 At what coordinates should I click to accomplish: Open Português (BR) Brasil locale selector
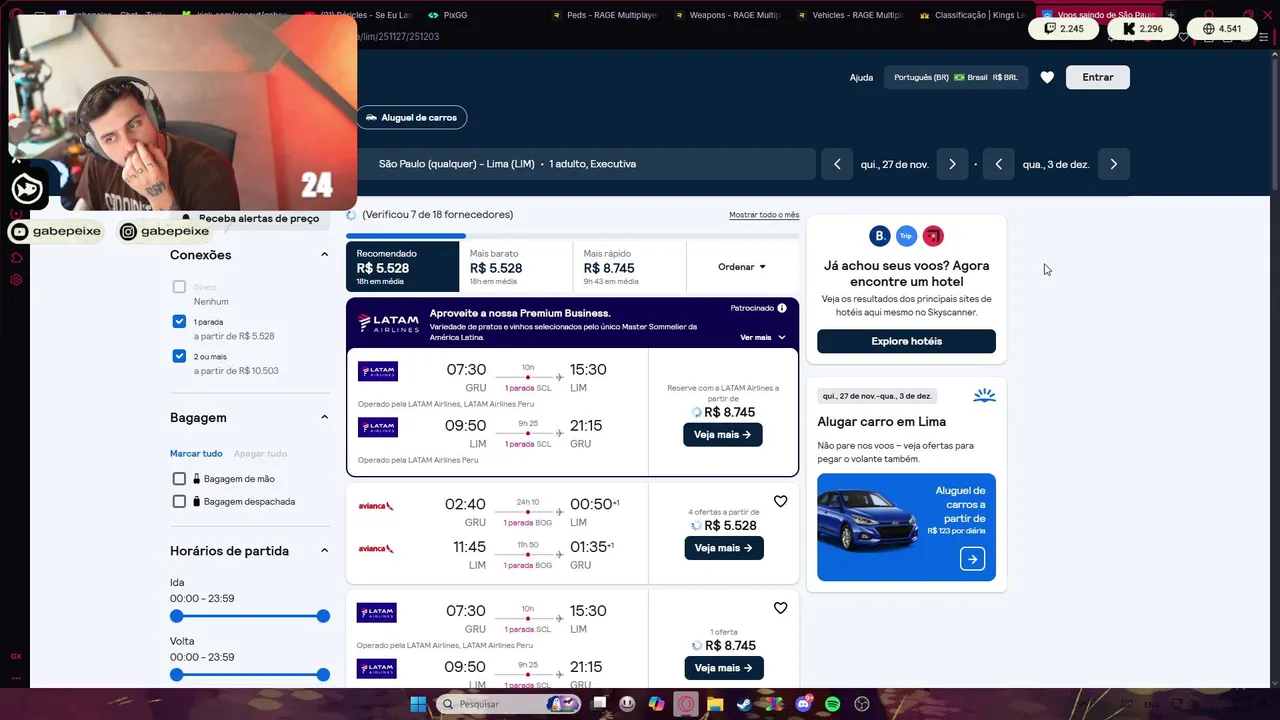click(x=956, y=77)
